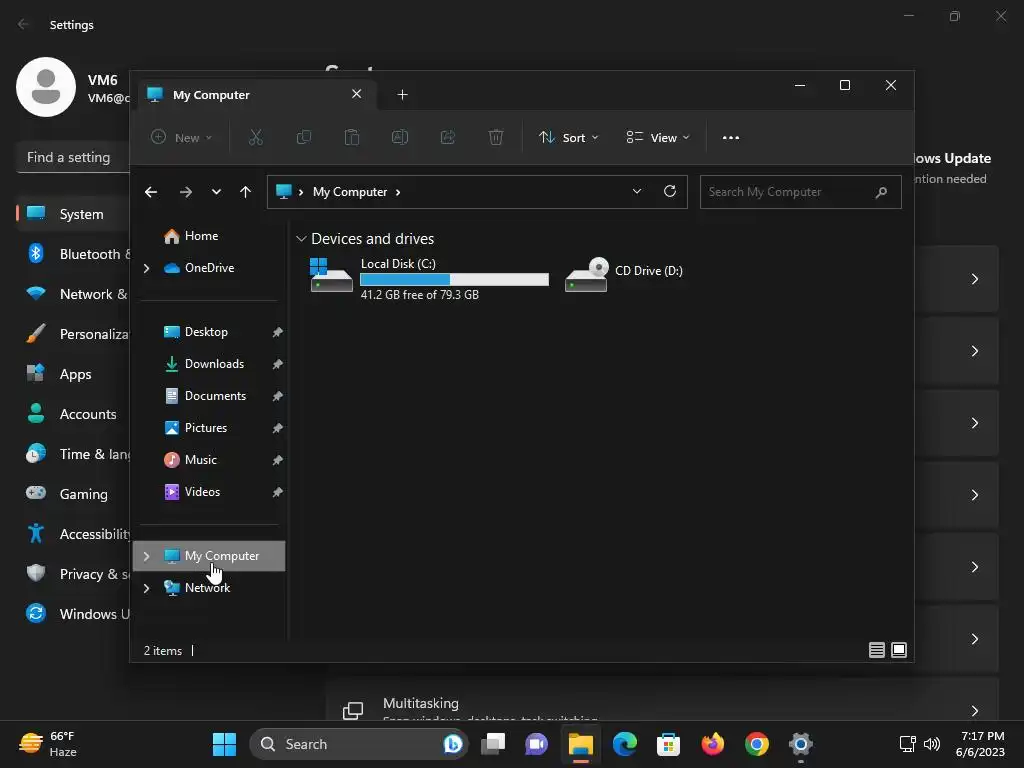Viewport: 1024px width, 768px height.
Task: Select Bluetooth category in Settings sidebar
Action: pos(73,254)
